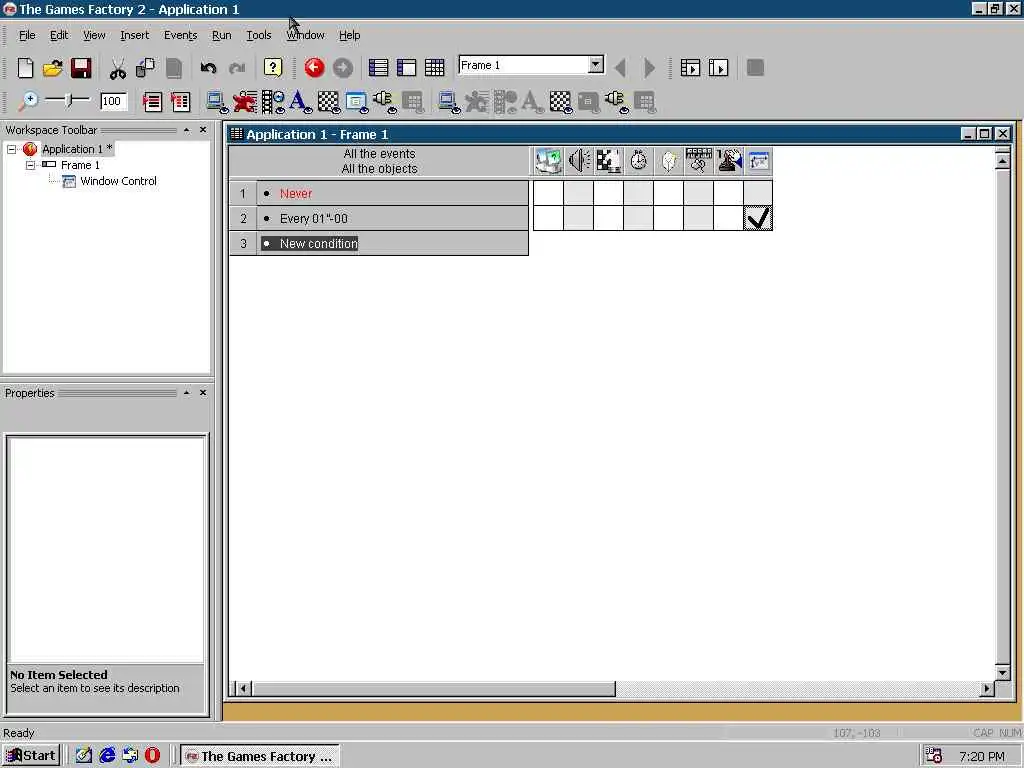The width and height of the screenshot is (1024, 768).
Task: Open the Tools menu
Action: (259, 35)
